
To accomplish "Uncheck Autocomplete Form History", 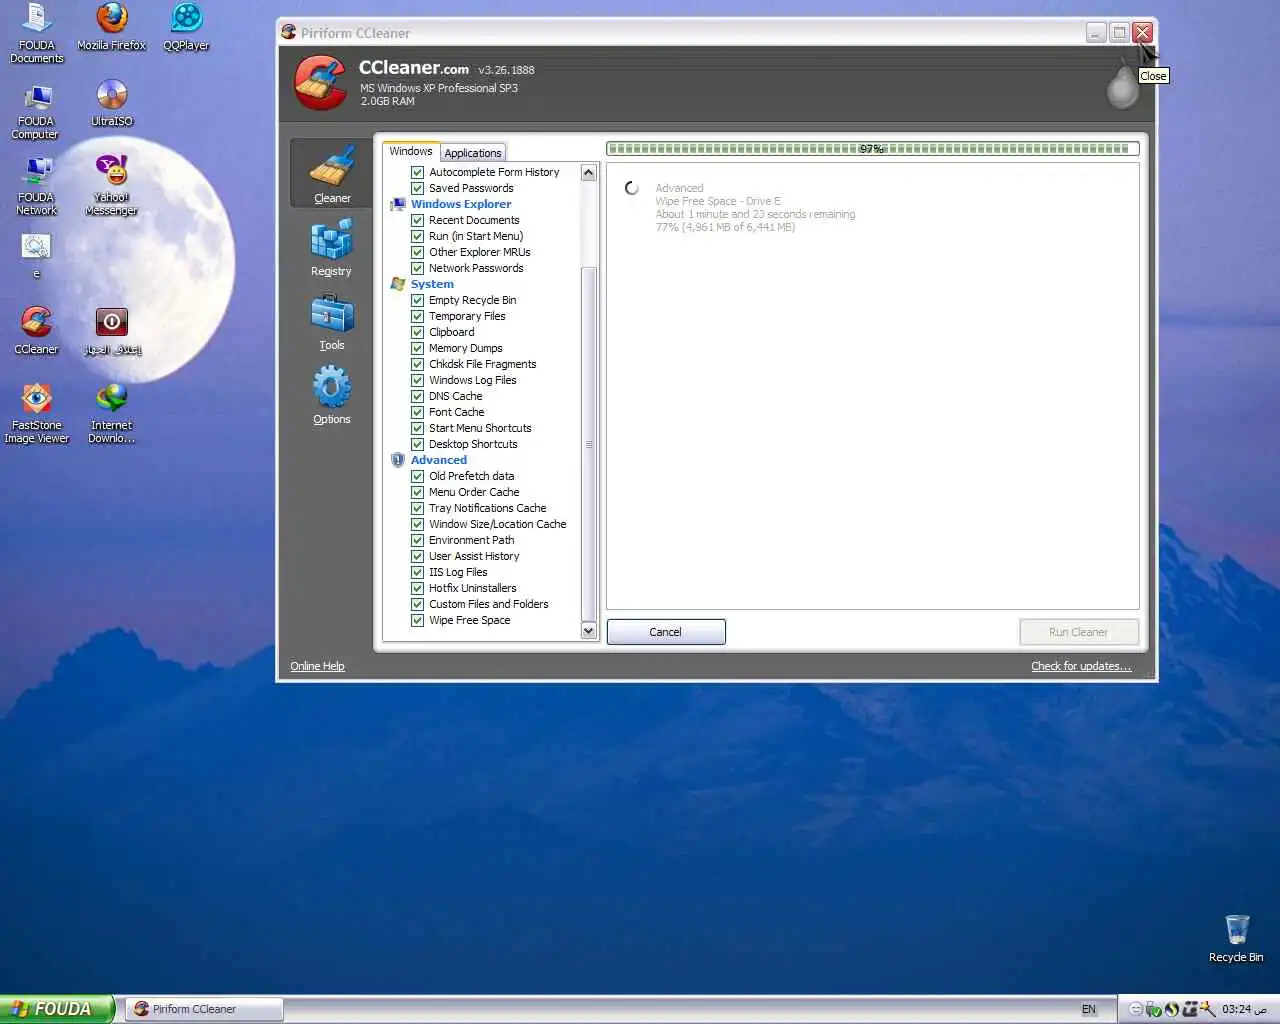I will (418, 172).
